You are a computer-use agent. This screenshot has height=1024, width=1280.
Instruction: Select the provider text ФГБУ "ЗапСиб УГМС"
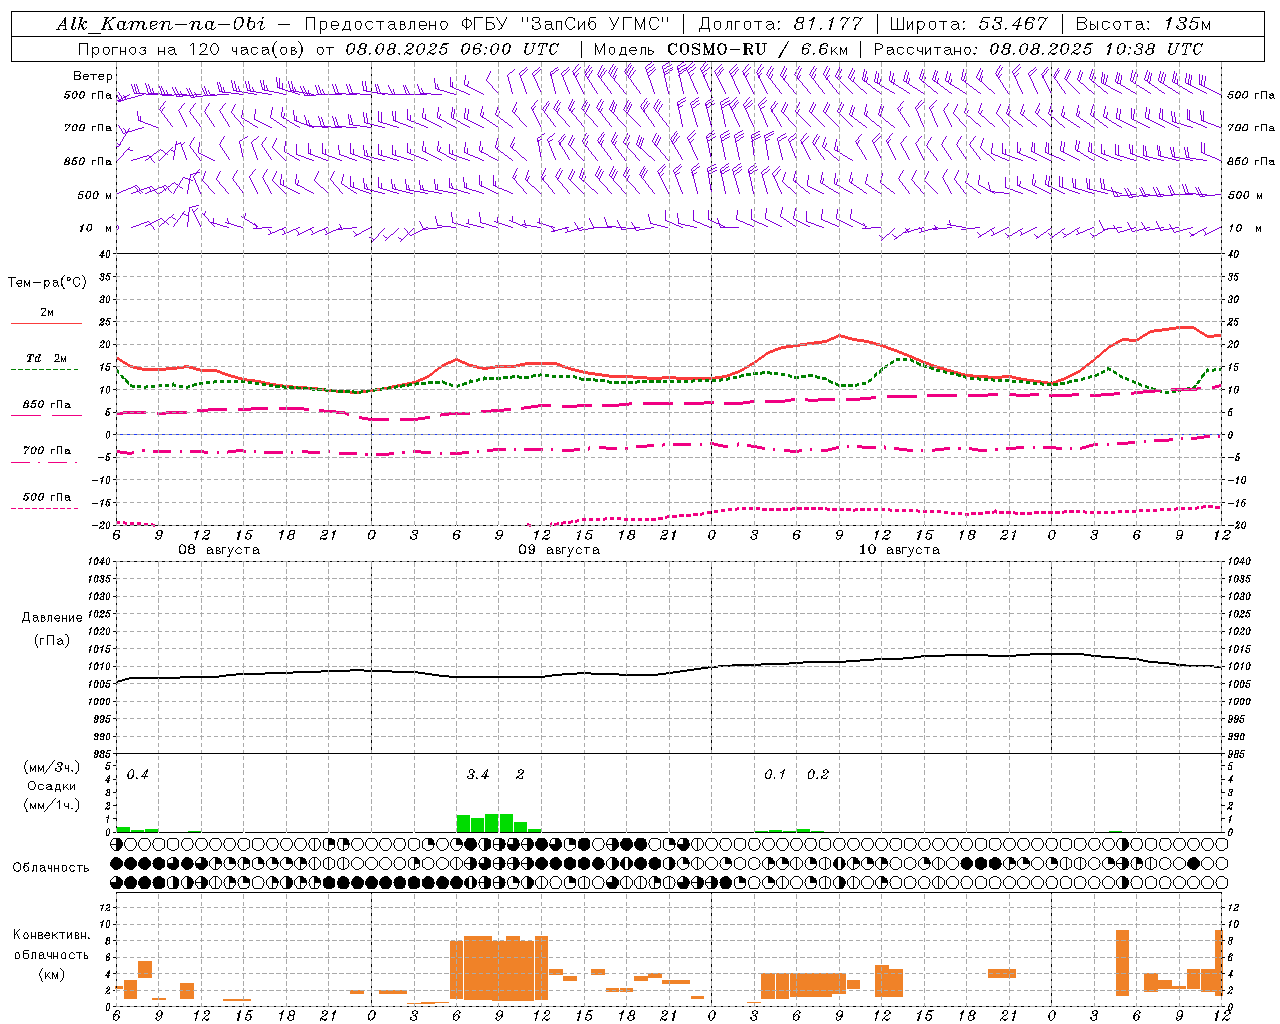tap(566, 24)
